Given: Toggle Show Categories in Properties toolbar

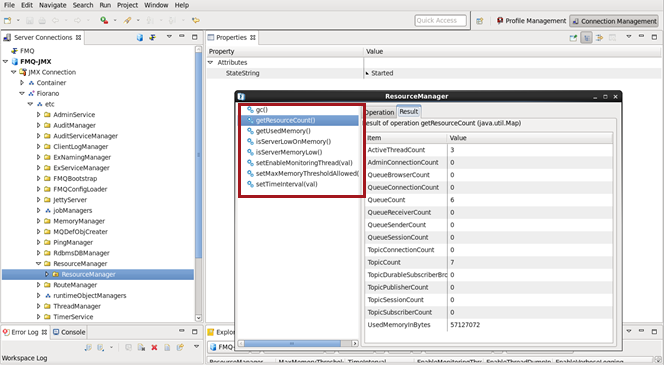Looking at the screenshot, I should tap(587, 38).
